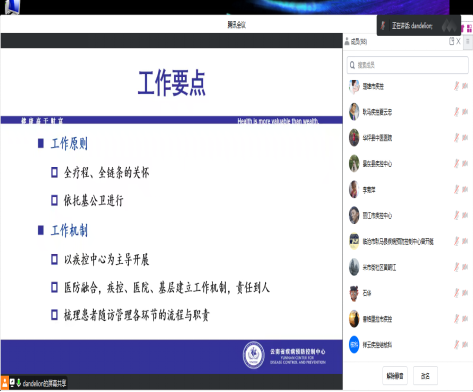
Task: Click the 改名 rename button
Action: tap(425, 376)
